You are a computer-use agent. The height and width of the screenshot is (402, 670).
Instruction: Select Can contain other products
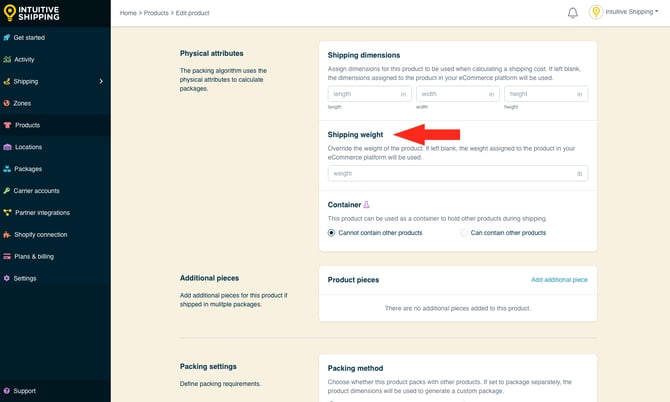464,232
